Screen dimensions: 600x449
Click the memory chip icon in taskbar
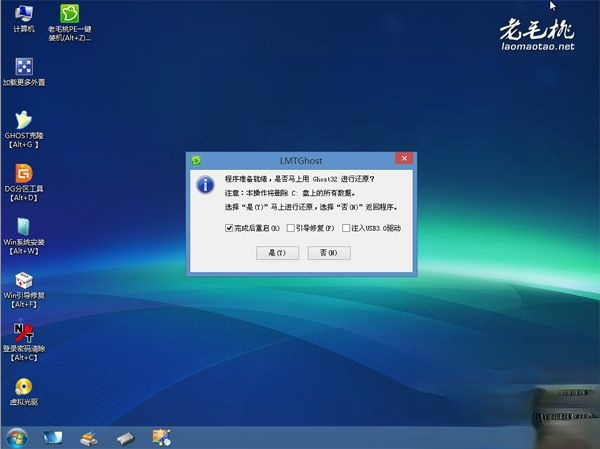click(x=126, y=438)
